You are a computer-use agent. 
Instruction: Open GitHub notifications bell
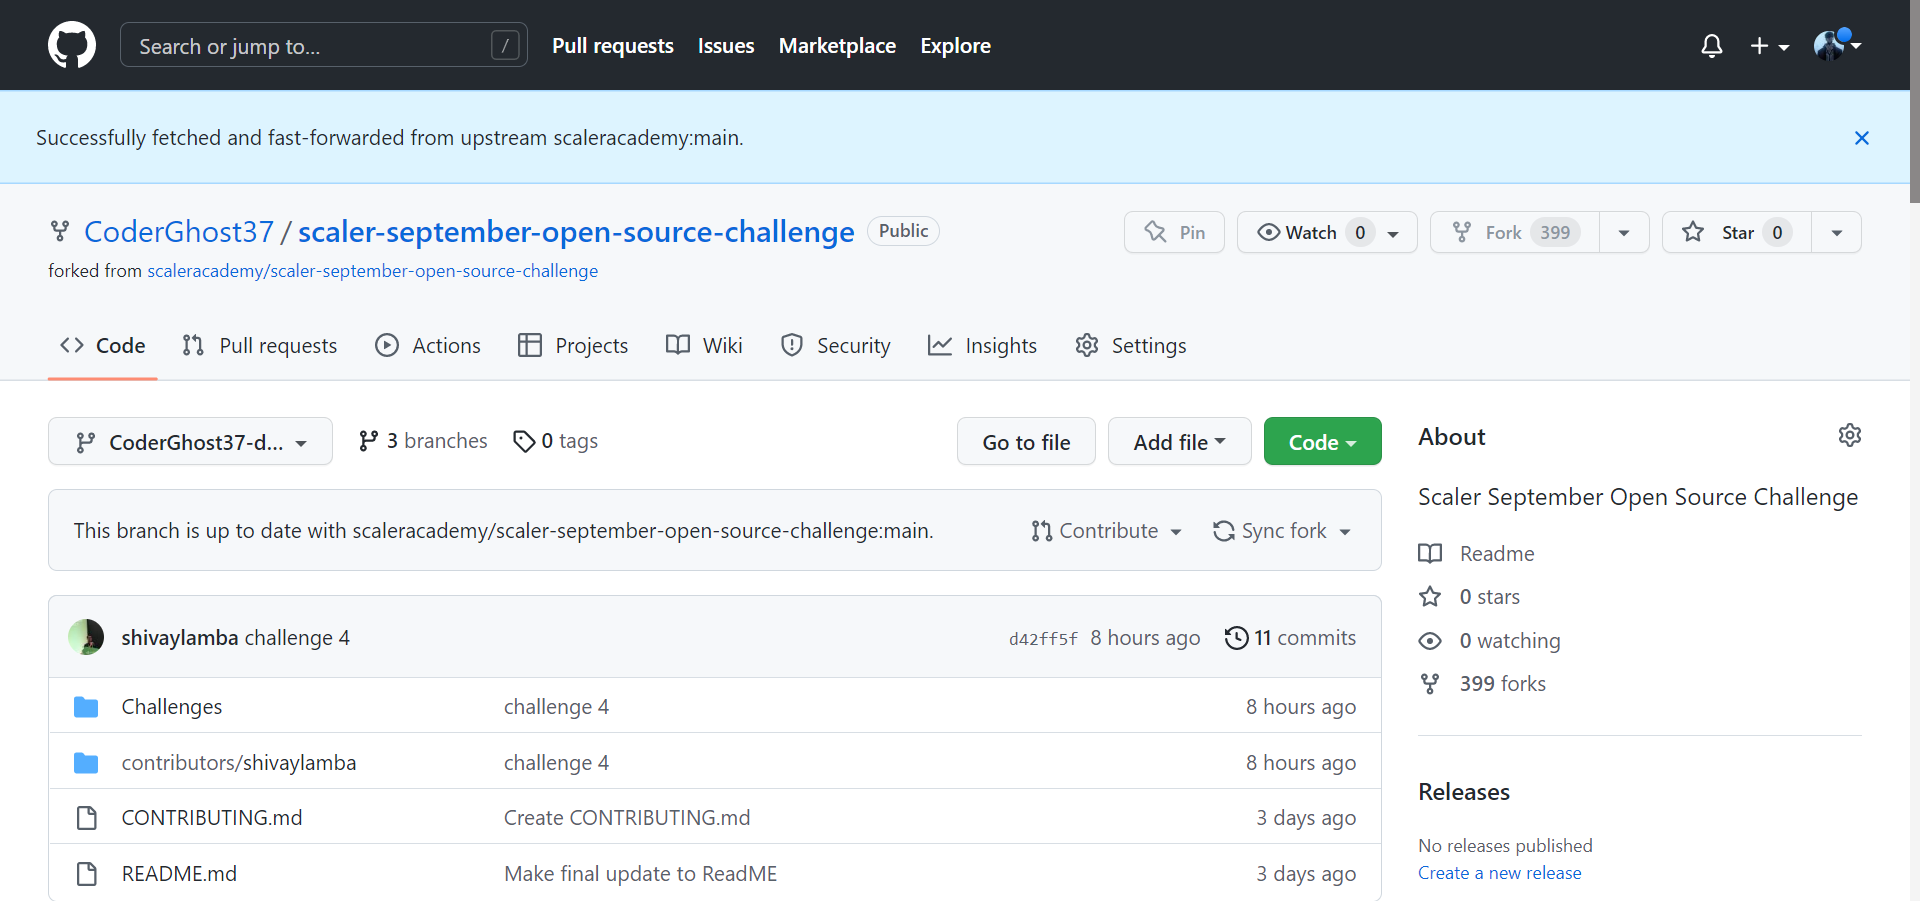click(1712, 45)
